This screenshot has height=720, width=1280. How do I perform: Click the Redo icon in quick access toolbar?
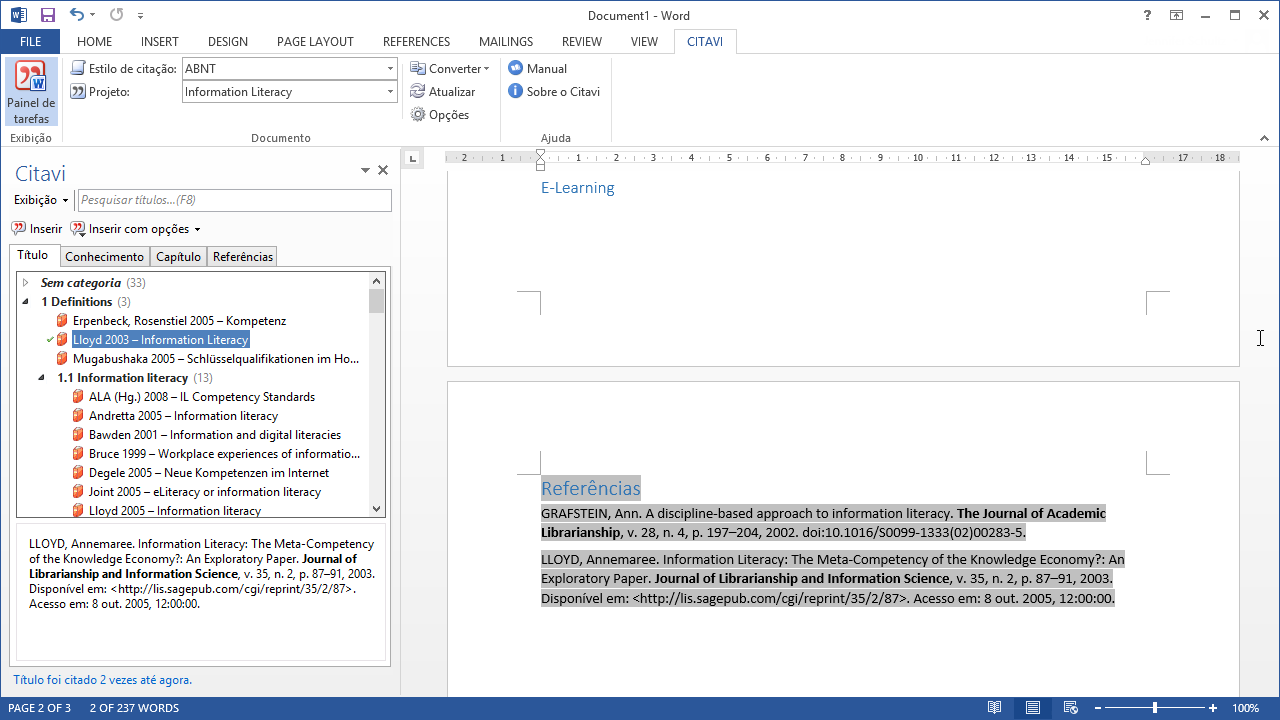[x=117, y=15]
